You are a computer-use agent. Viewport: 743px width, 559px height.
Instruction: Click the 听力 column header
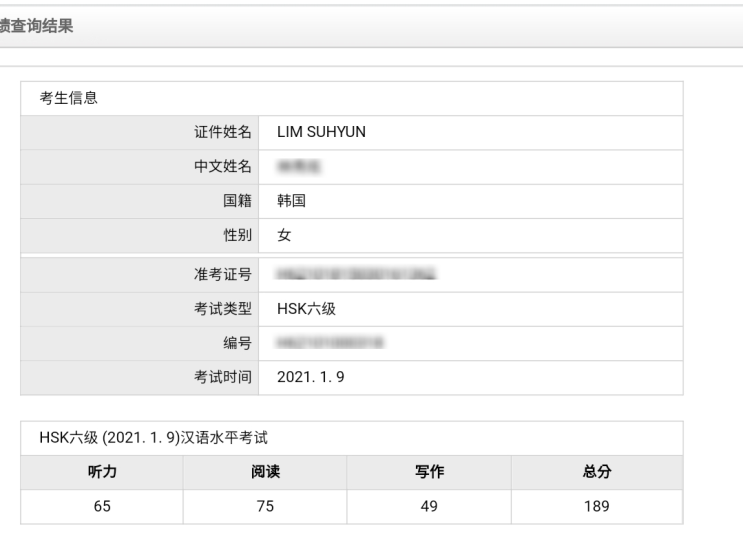[x=102, y=472]
